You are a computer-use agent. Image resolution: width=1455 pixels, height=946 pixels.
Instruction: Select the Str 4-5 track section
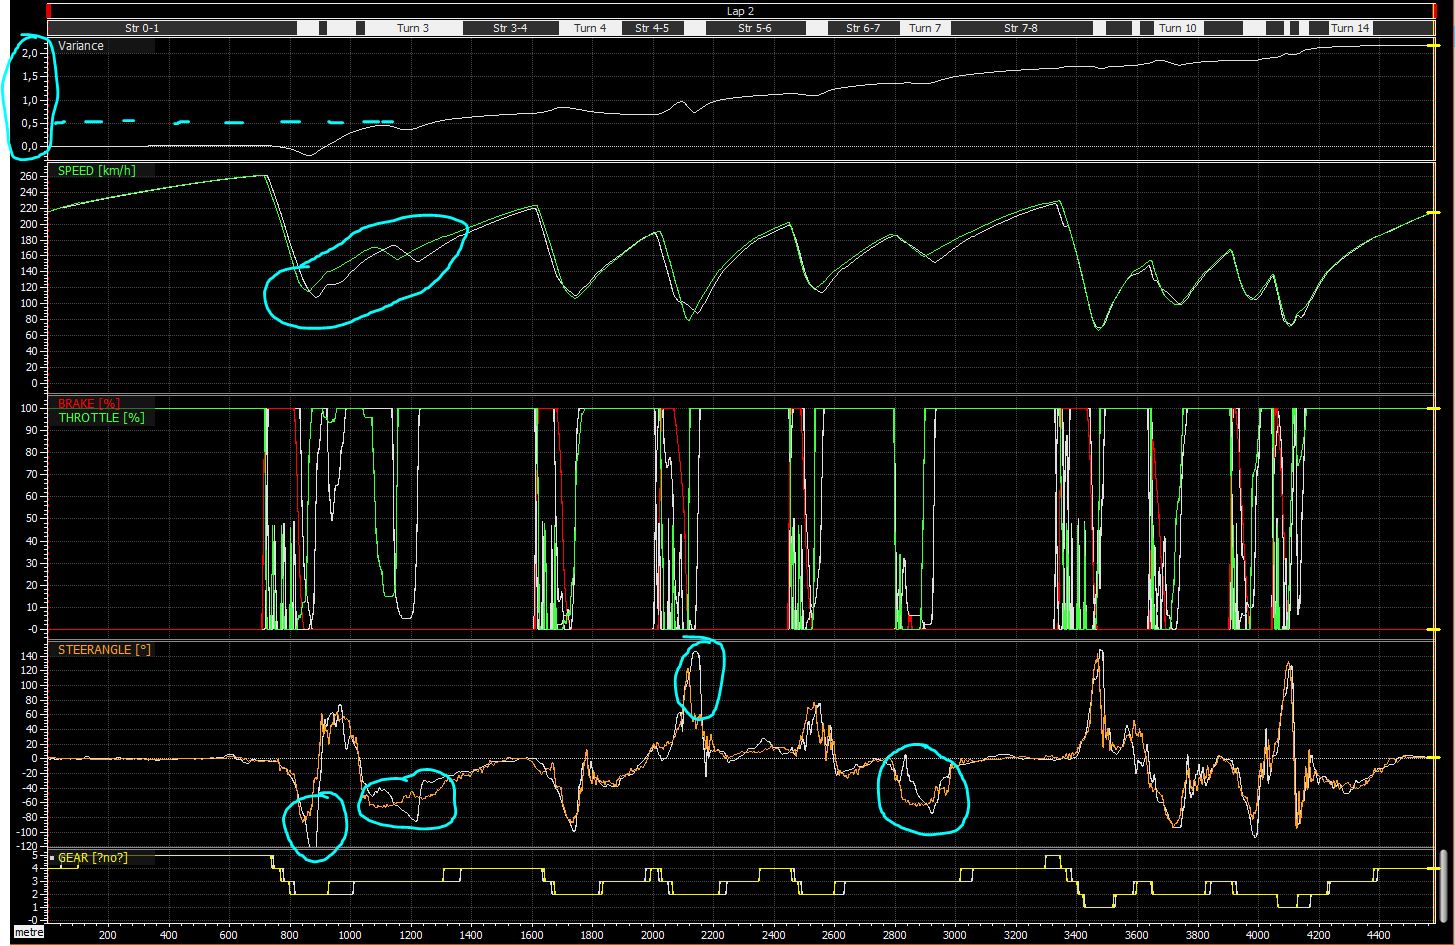point(652,28)
